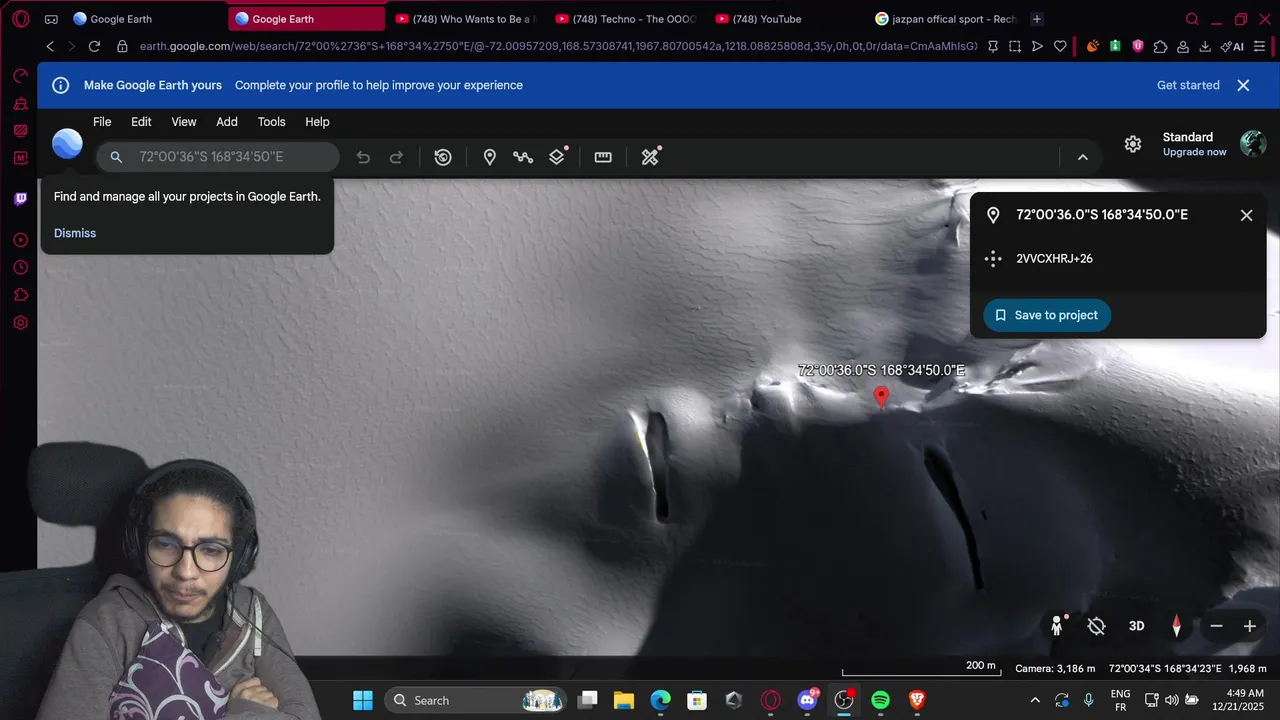The width and height of the screenshot is (1280, 720).
Task: Collapse the toolbar with the chevron
Action: tap(1082, 157)
